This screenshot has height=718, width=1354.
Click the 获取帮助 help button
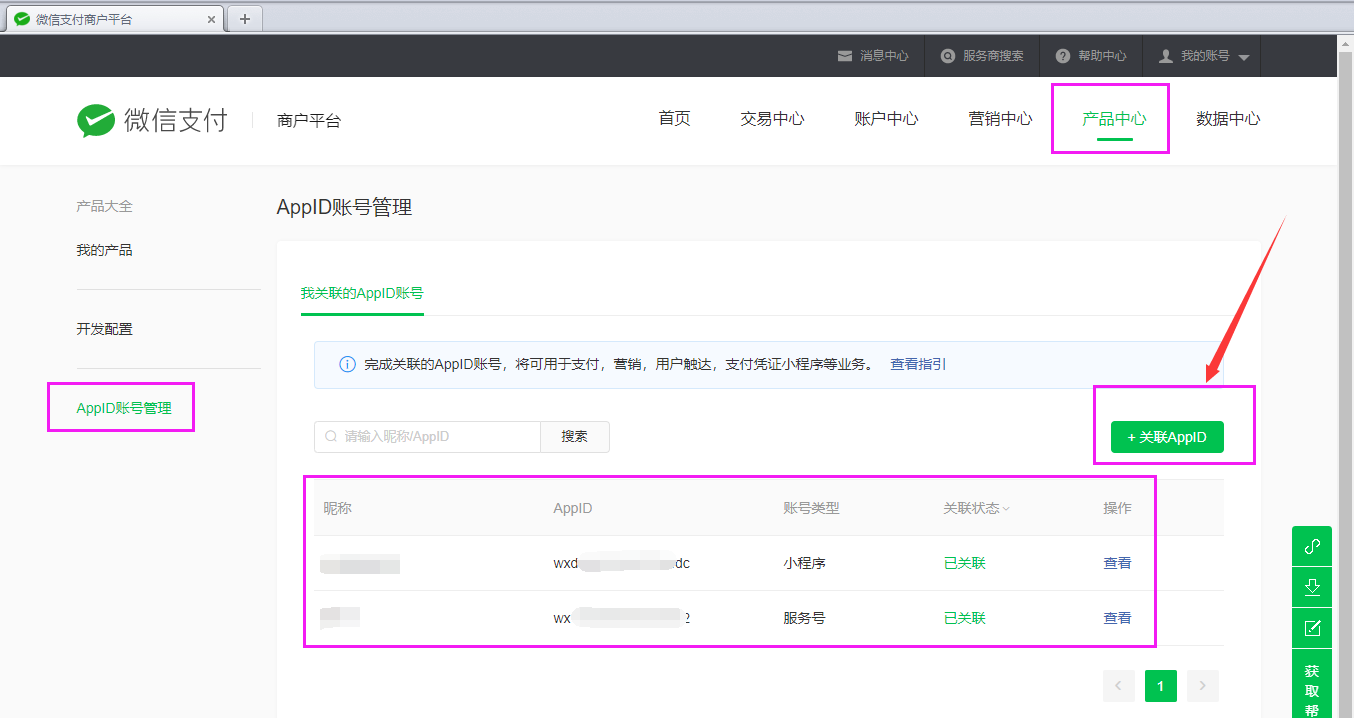tap(1312, 684)
